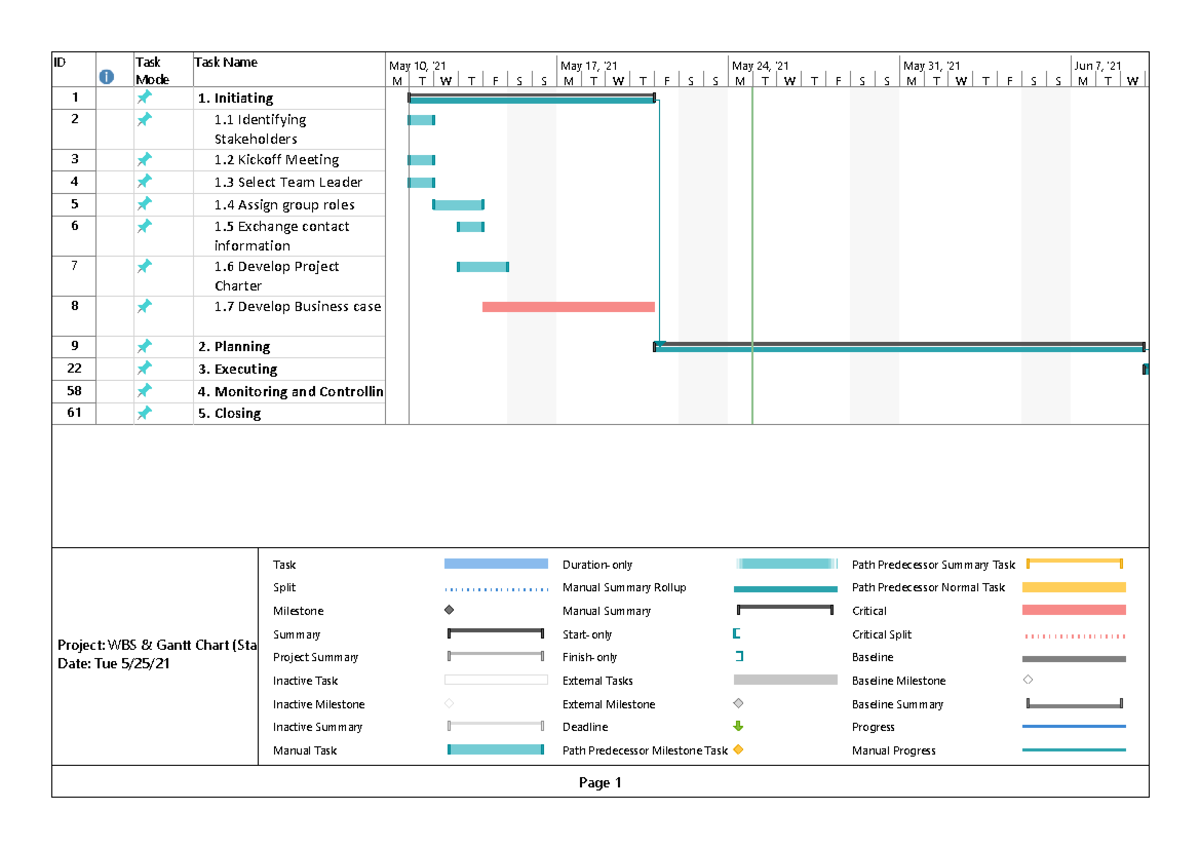Screen dimensions: 1200x849
Task: Select the Milestone diamond icon in the legend
Action: click(x=447, y=610)
